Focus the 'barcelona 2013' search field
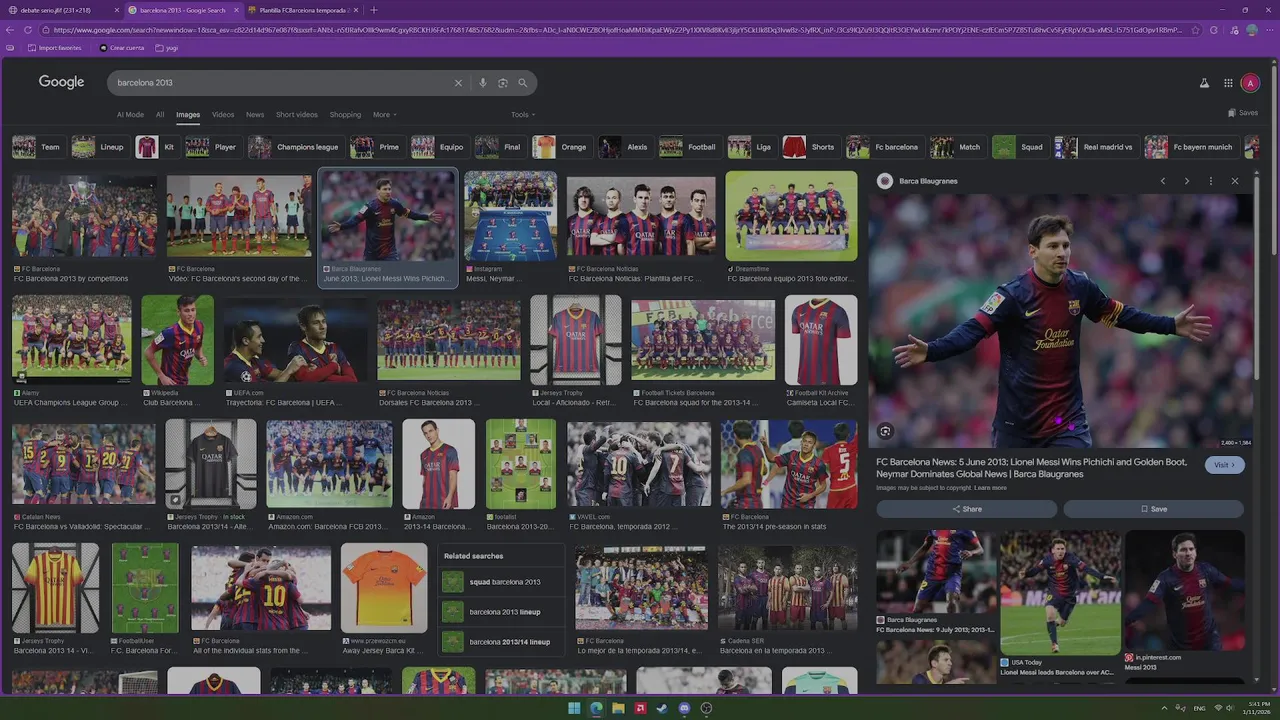 (280, 83)
